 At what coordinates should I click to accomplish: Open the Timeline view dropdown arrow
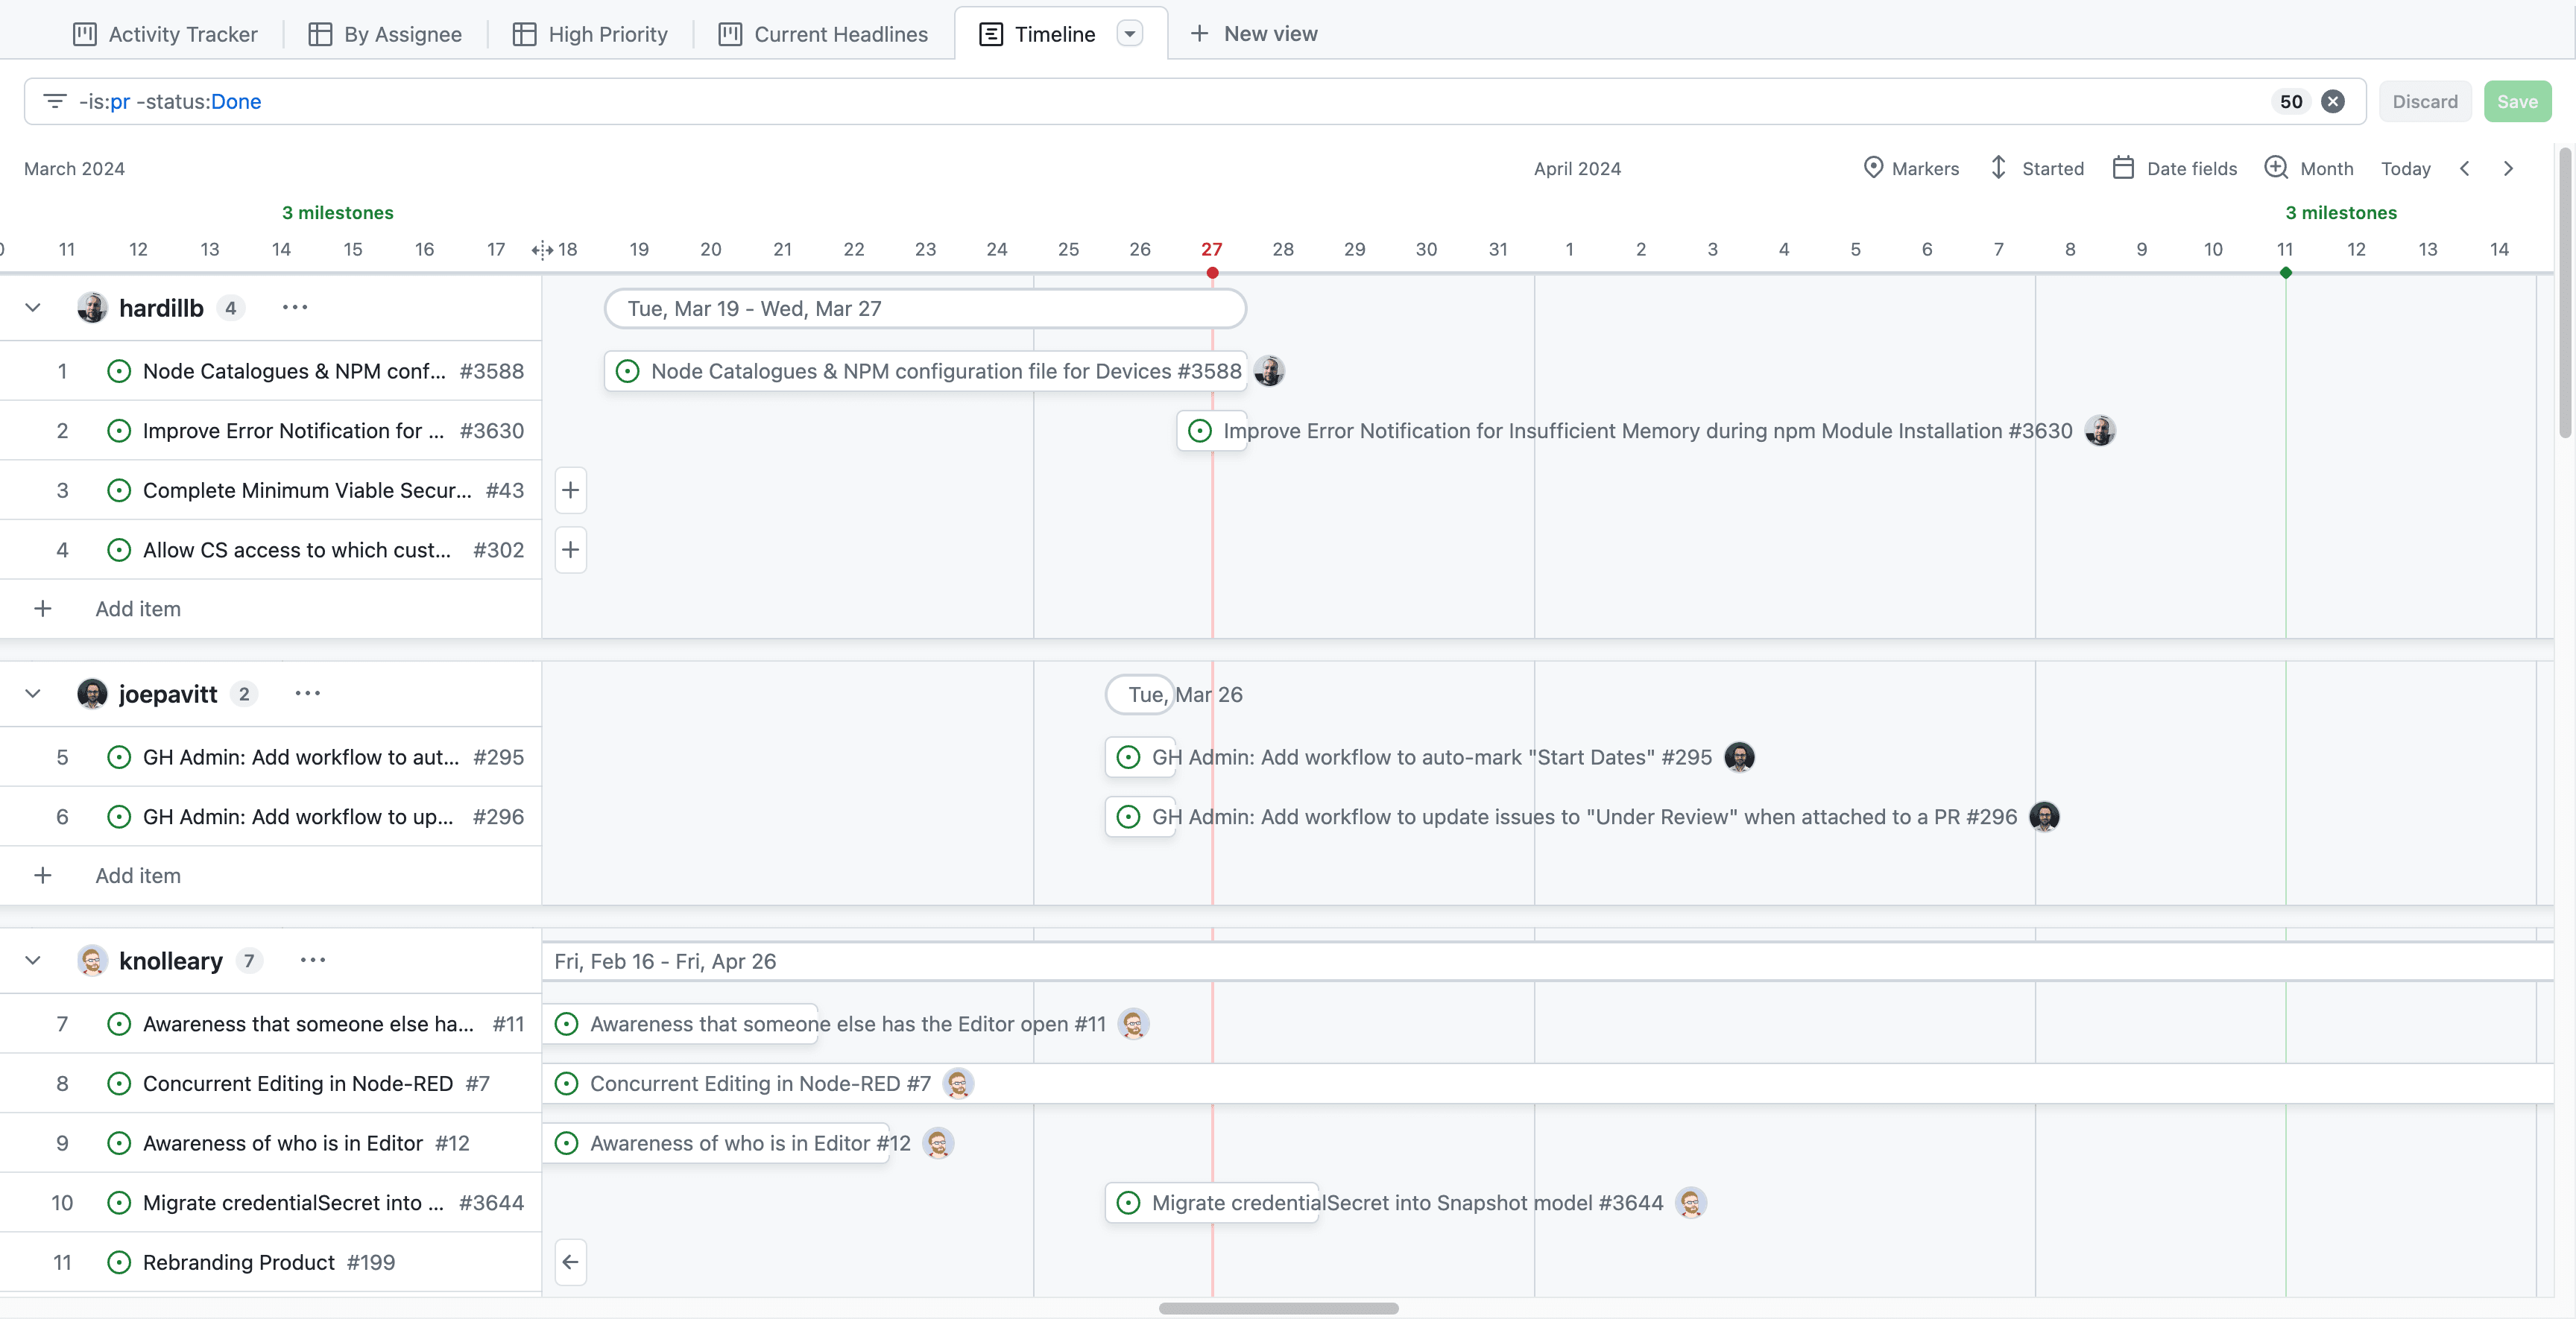(x=1130, y=33)
